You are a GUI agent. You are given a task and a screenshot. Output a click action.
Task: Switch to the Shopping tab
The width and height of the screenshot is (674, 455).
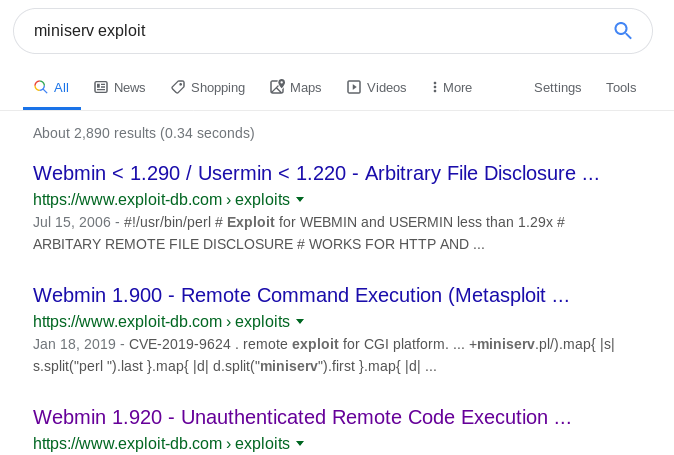[208, 88]
